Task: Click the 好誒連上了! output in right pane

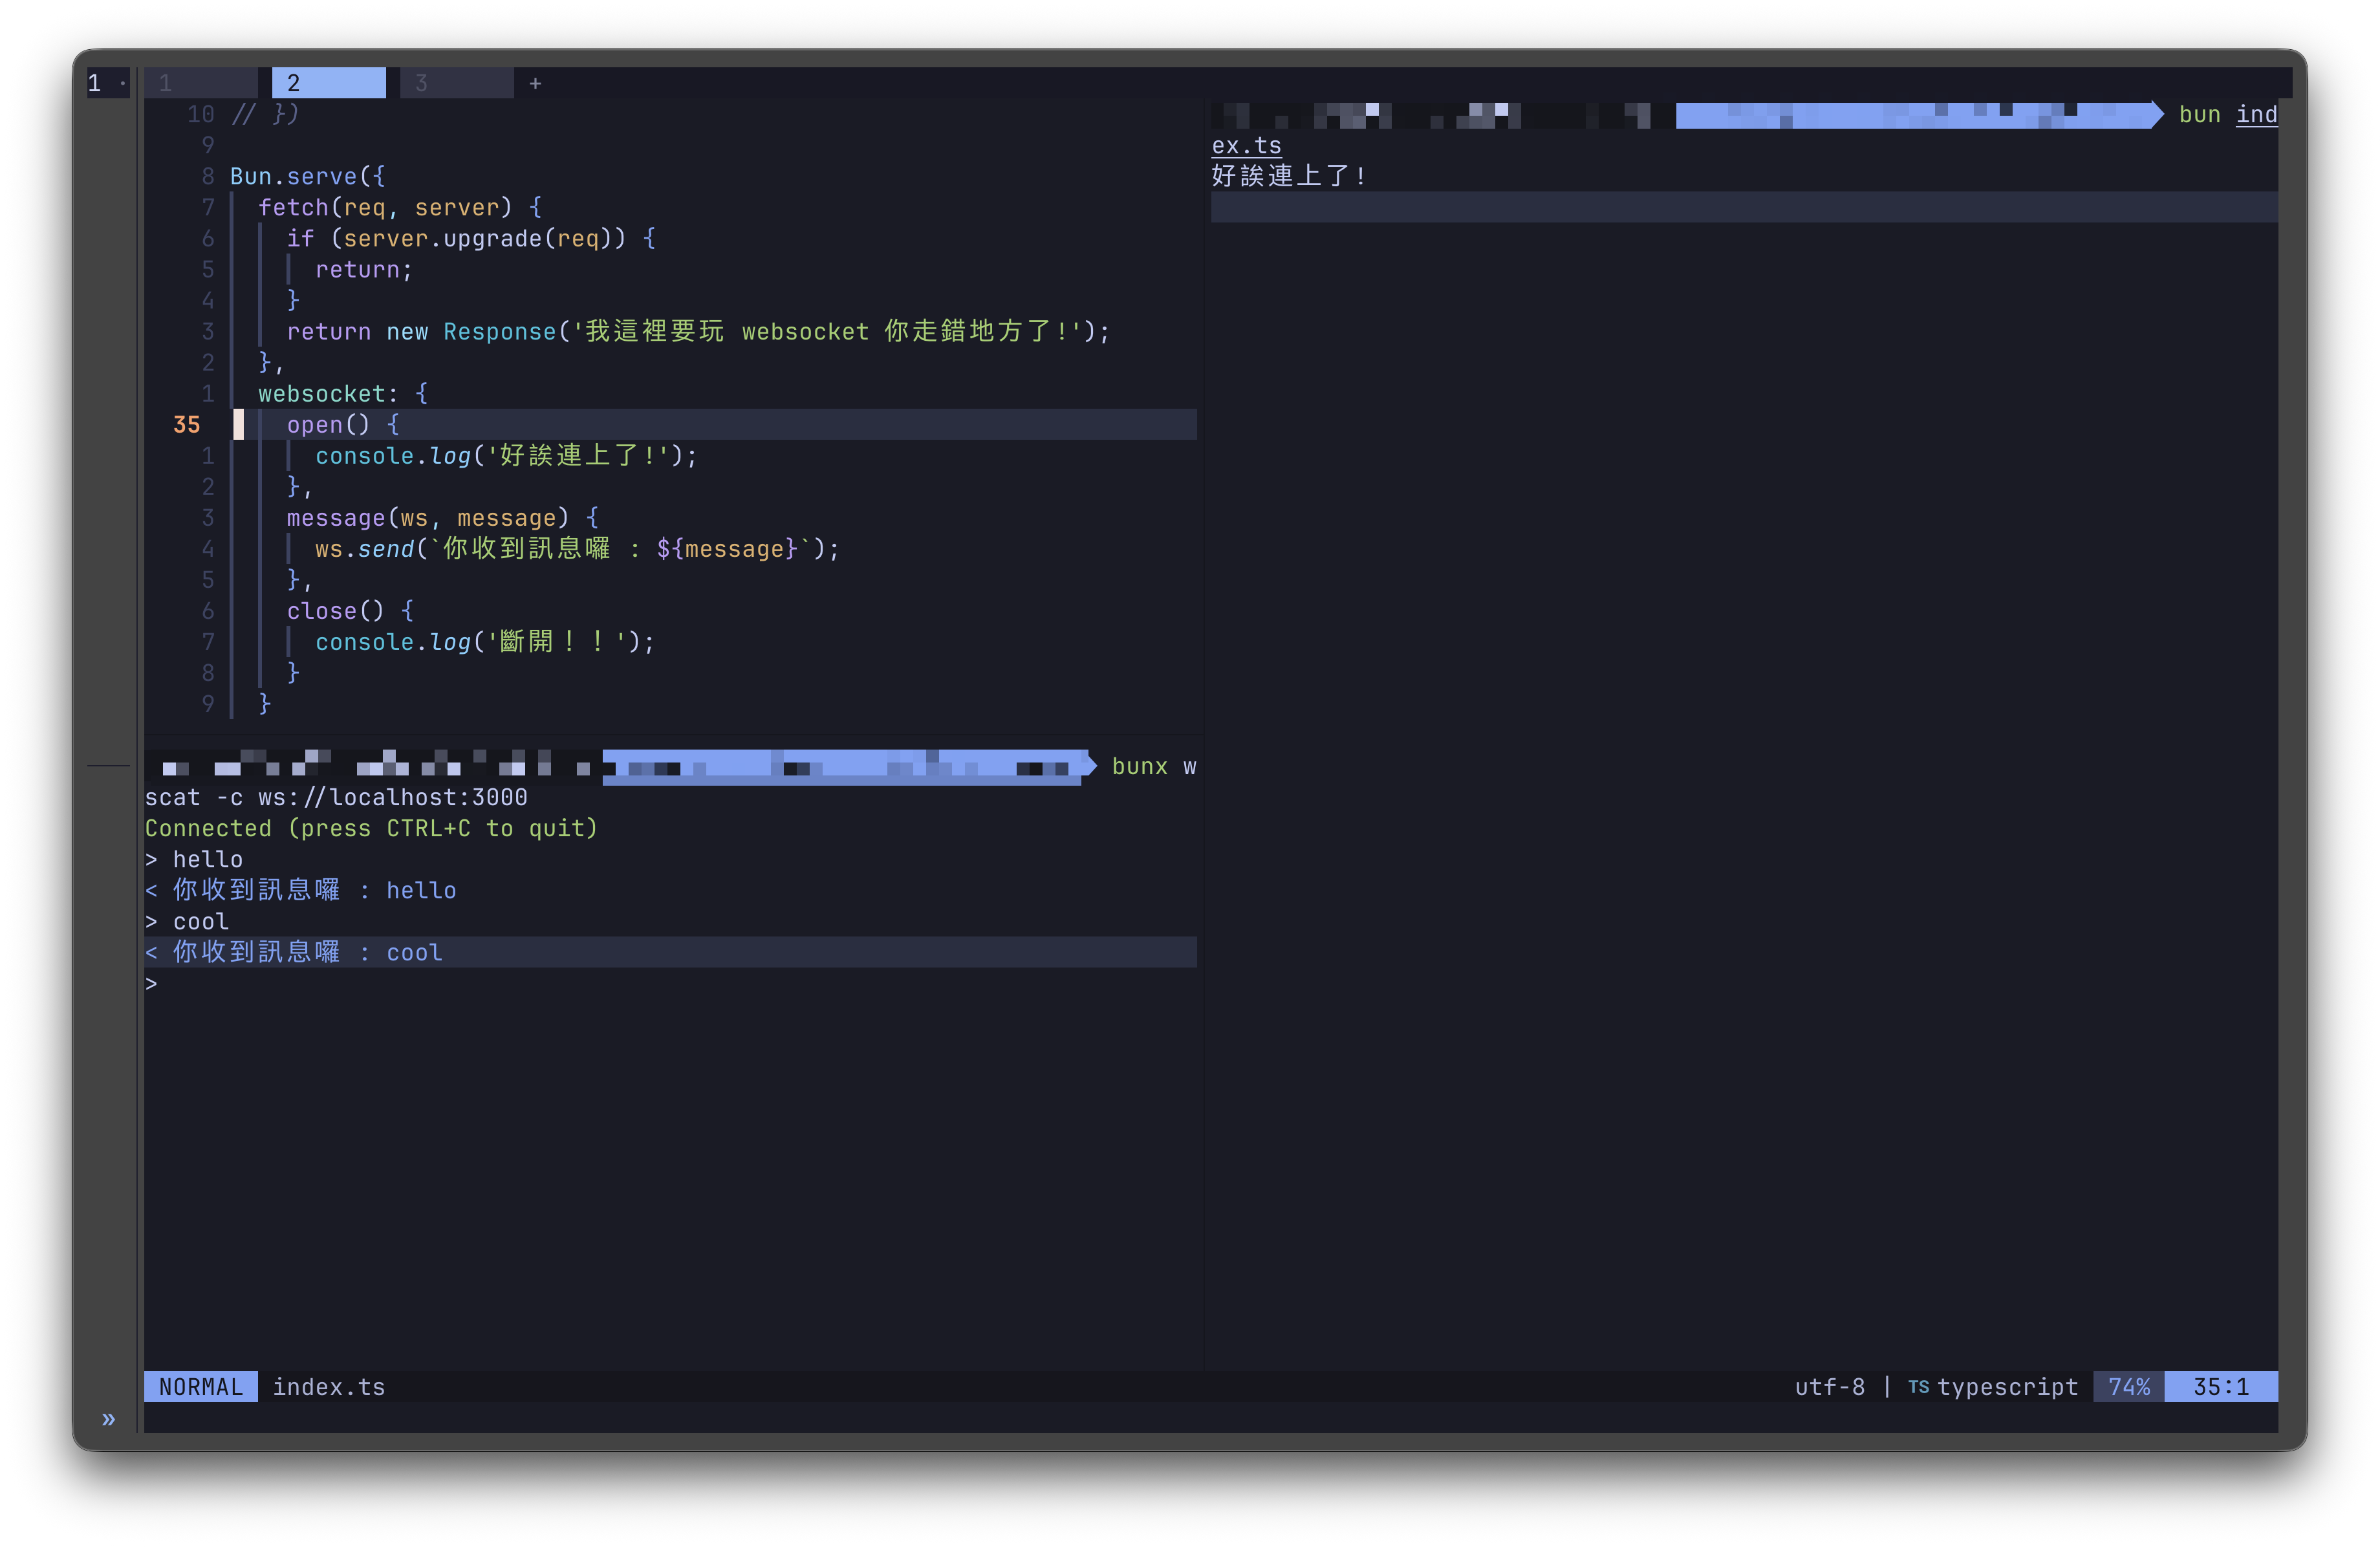Action: pos(1289,176)
